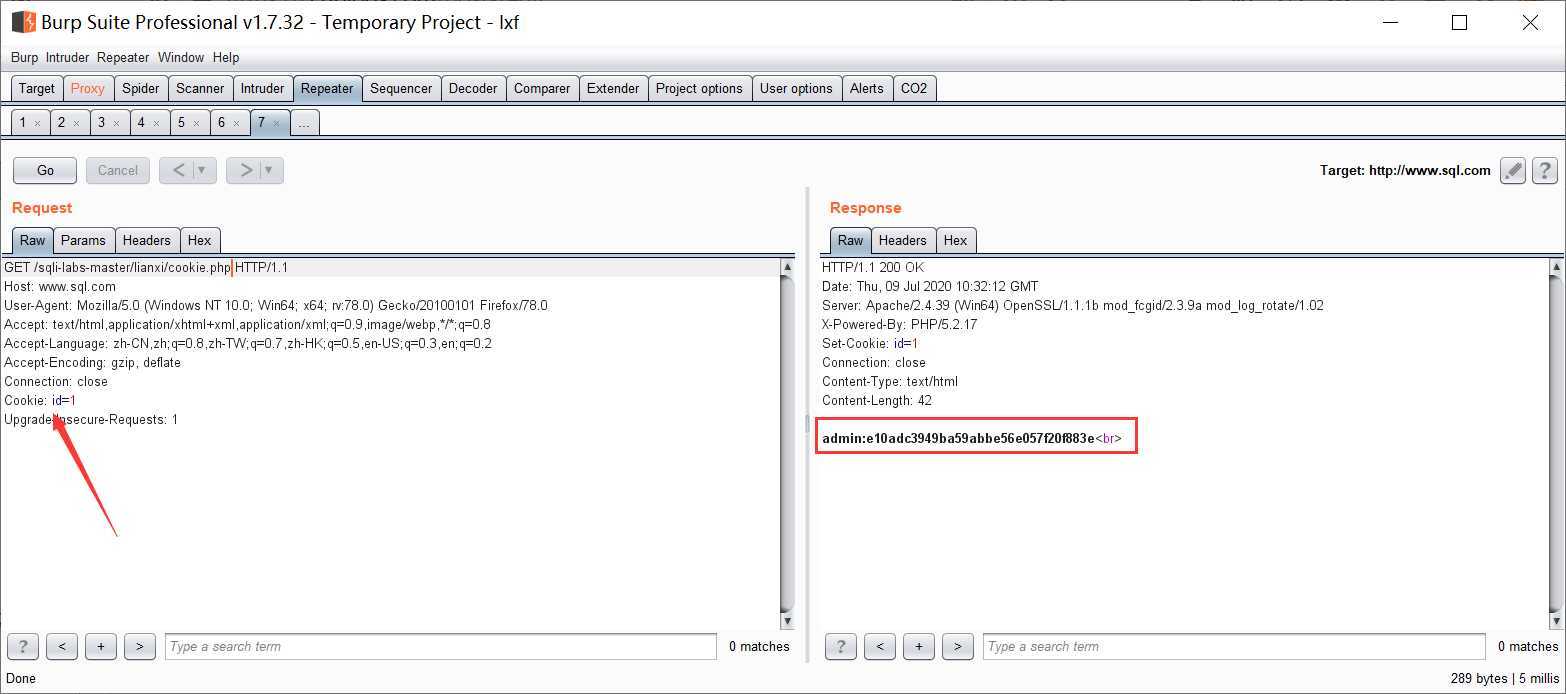
Task: Focus the response search term field
Action: click(x=1234, y=646)
